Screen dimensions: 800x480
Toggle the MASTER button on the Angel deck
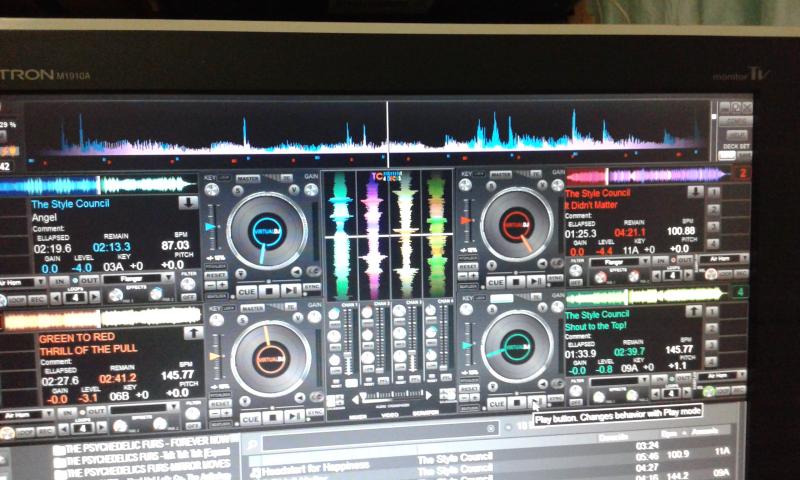point(248,179)
